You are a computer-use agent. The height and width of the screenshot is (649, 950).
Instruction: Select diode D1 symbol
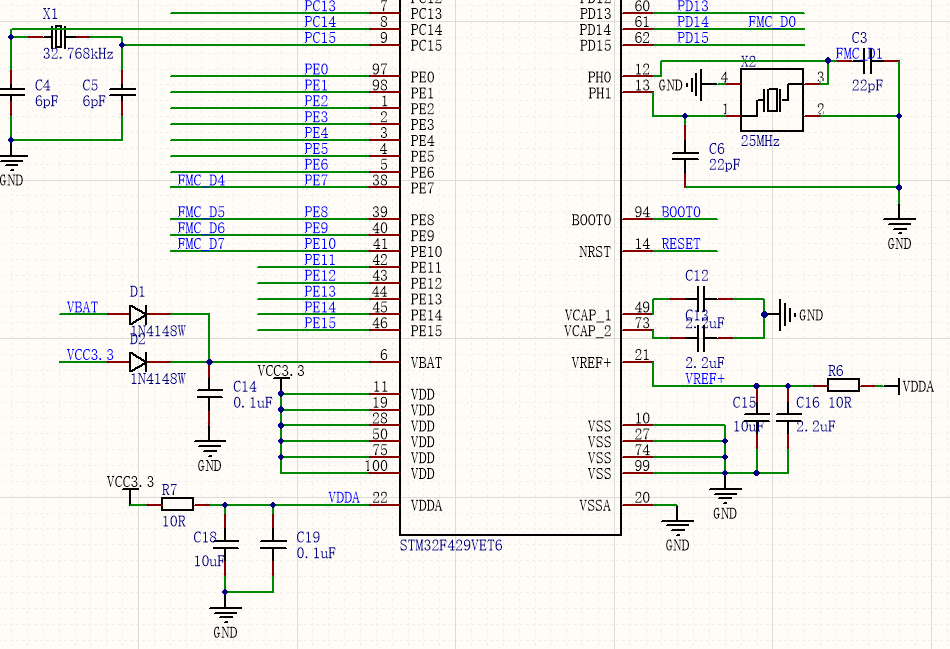point(138,314)
